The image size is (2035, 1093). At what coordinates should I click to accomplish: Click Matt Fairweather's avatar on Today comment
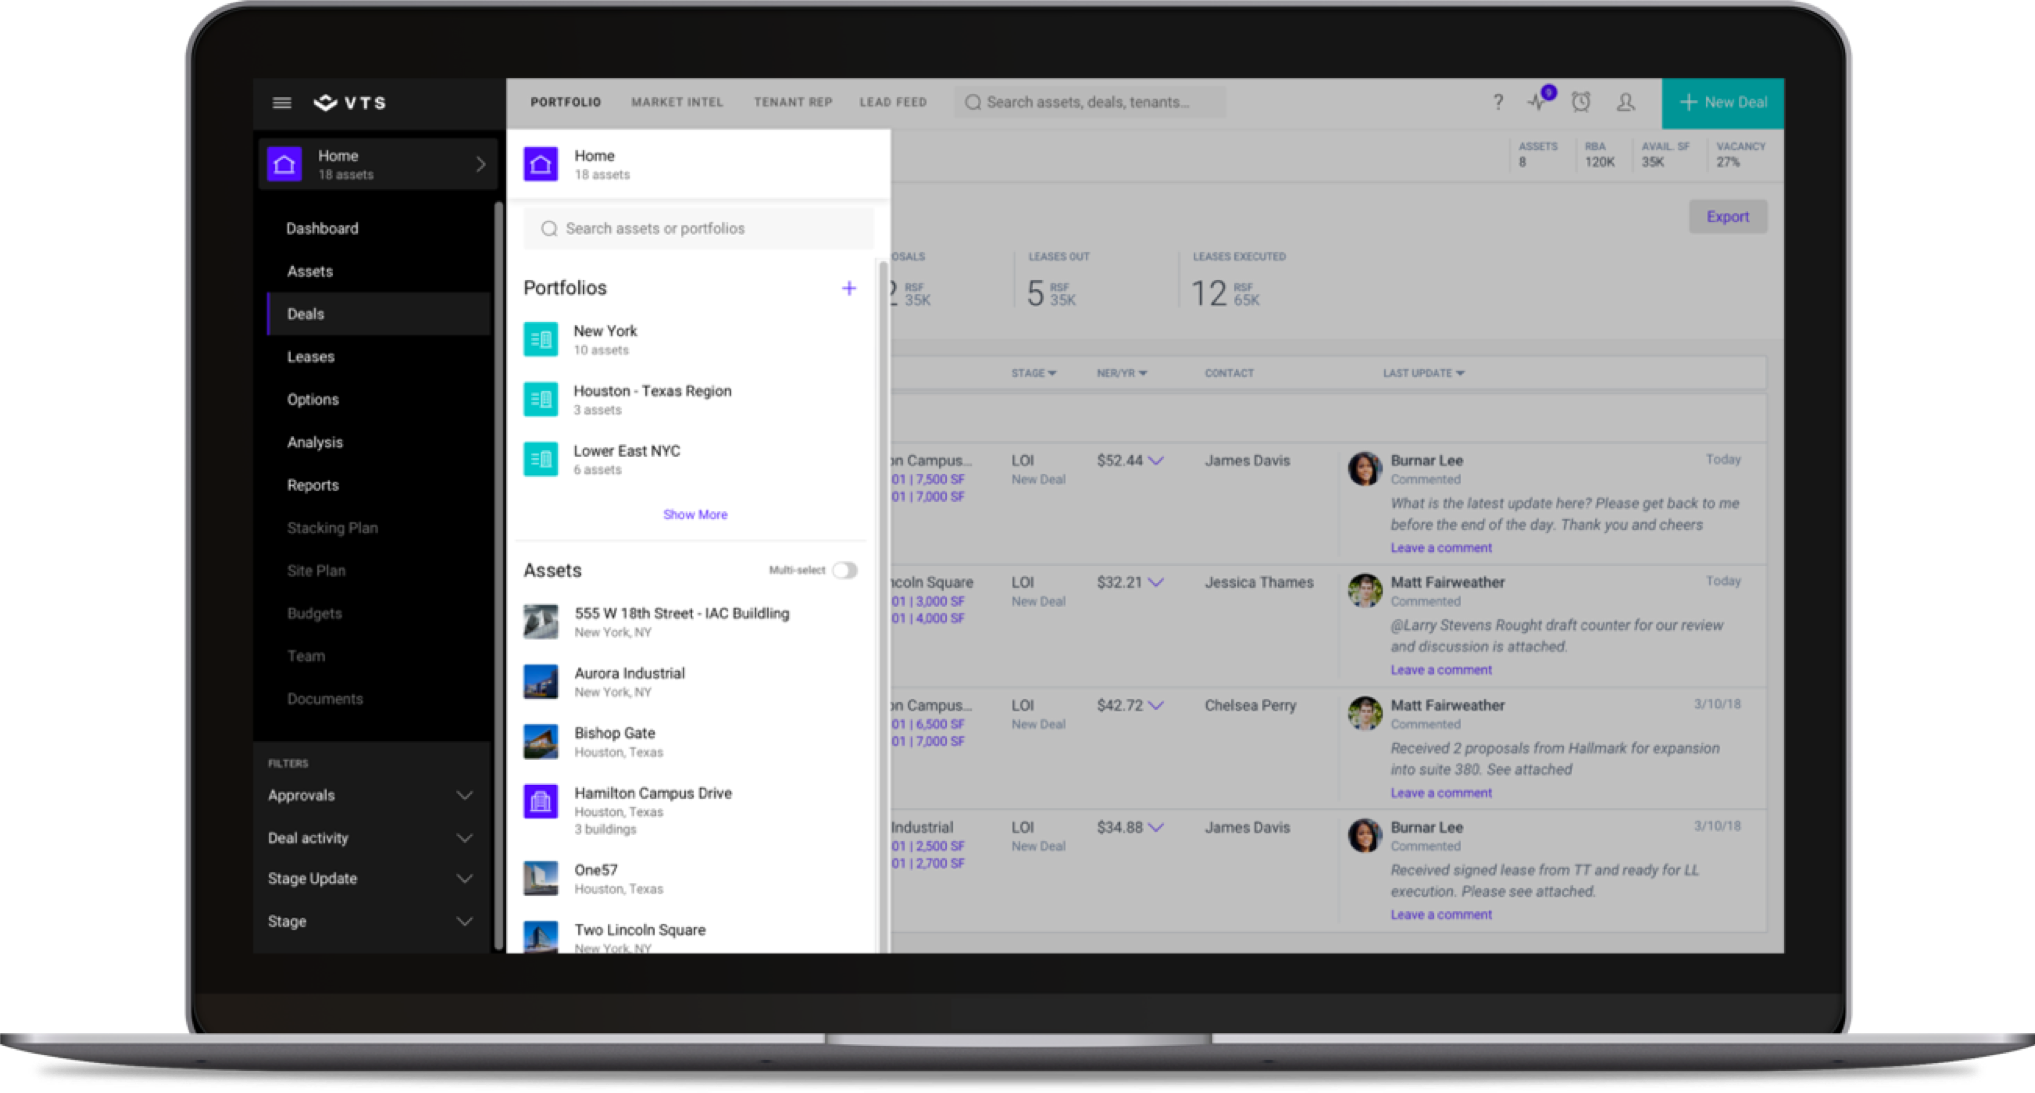click(1365, 590)
